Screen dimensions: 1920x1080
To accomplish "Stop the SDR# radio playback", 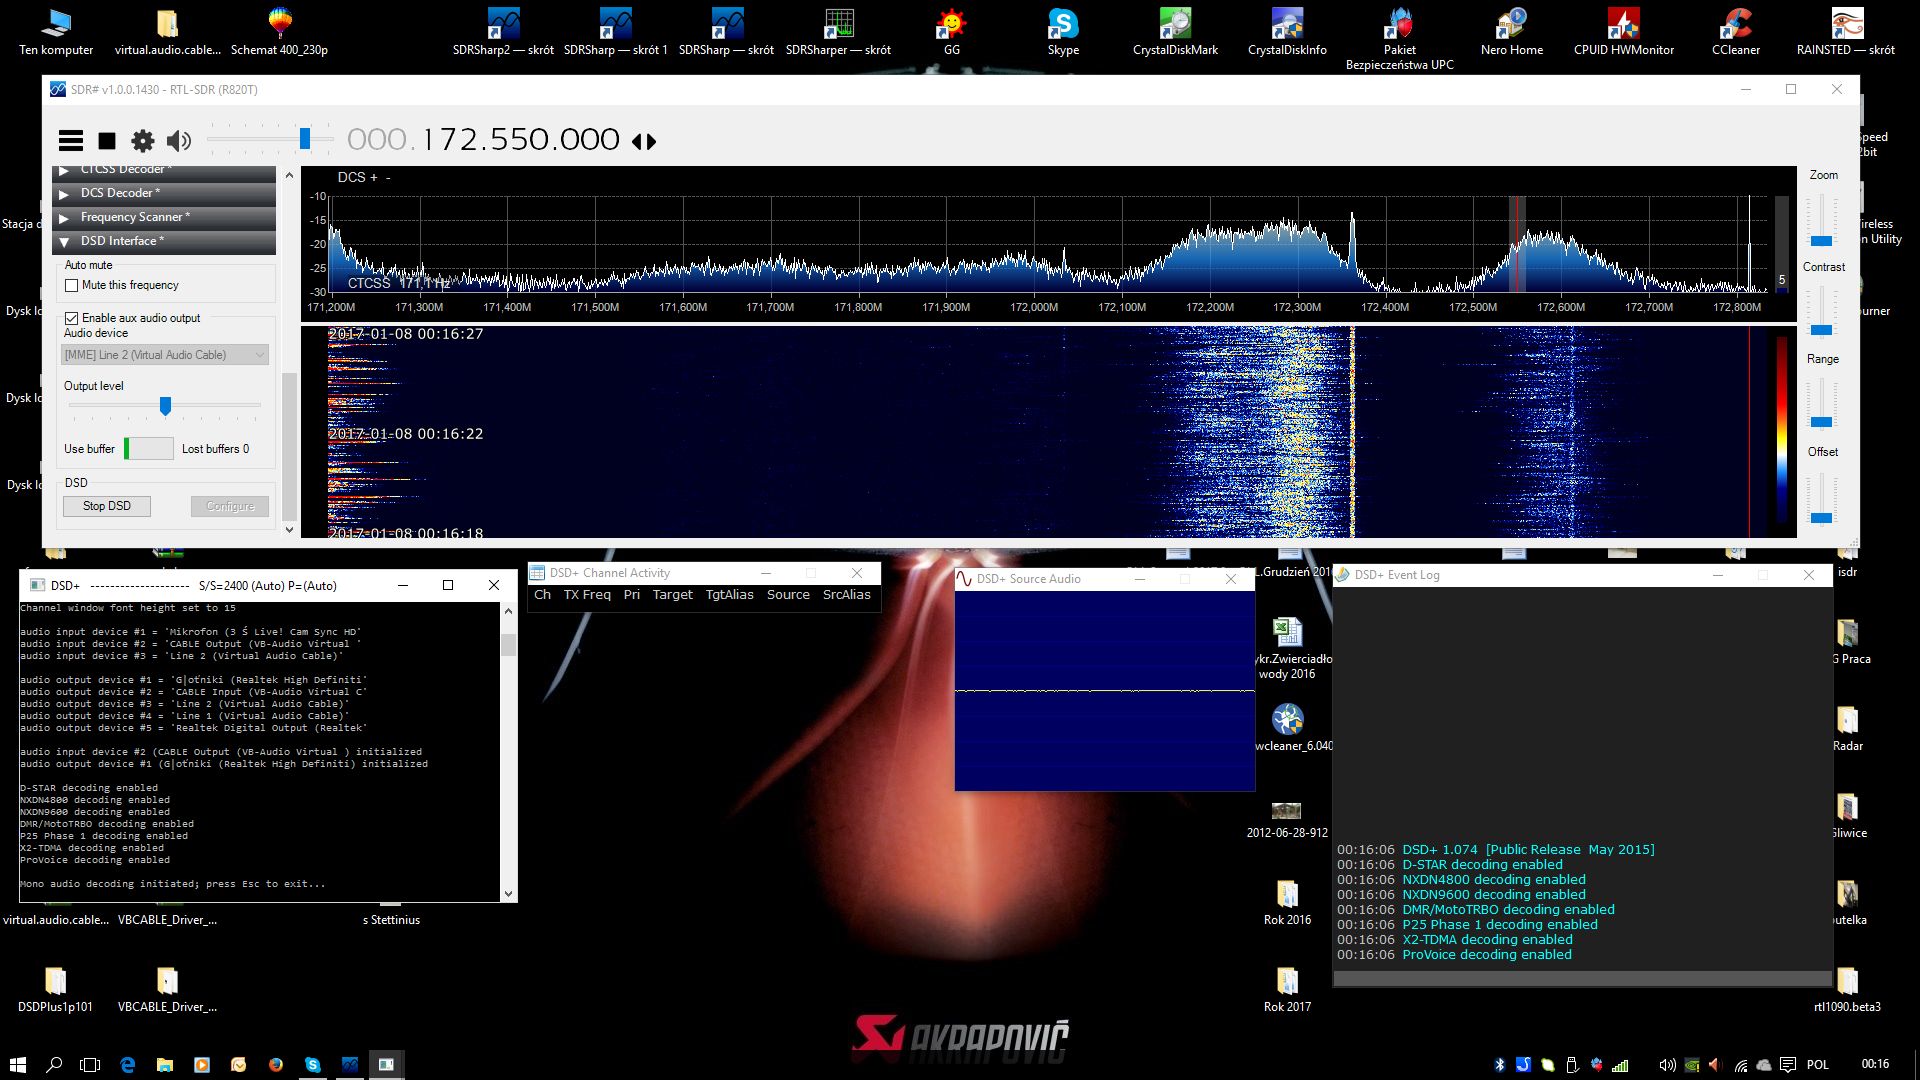I will pyautogui.click(x=107, y=141).
